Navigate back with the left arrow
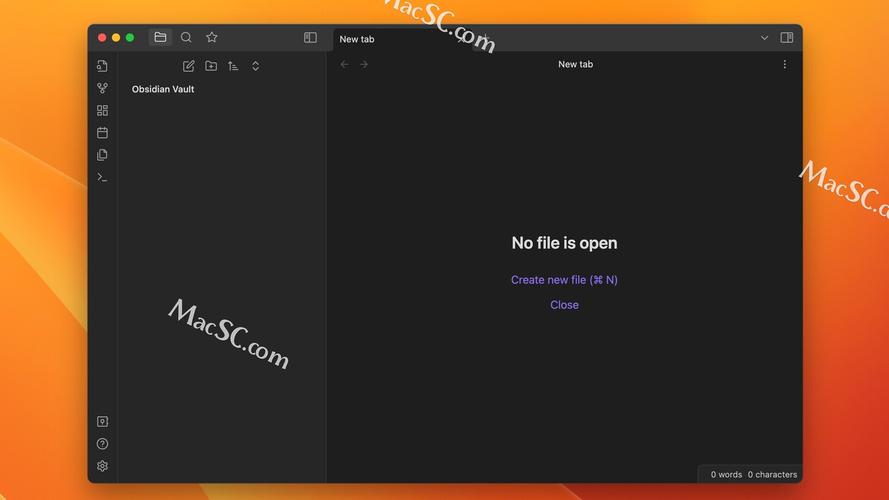889x500 pixels. [x=345, y=65]
